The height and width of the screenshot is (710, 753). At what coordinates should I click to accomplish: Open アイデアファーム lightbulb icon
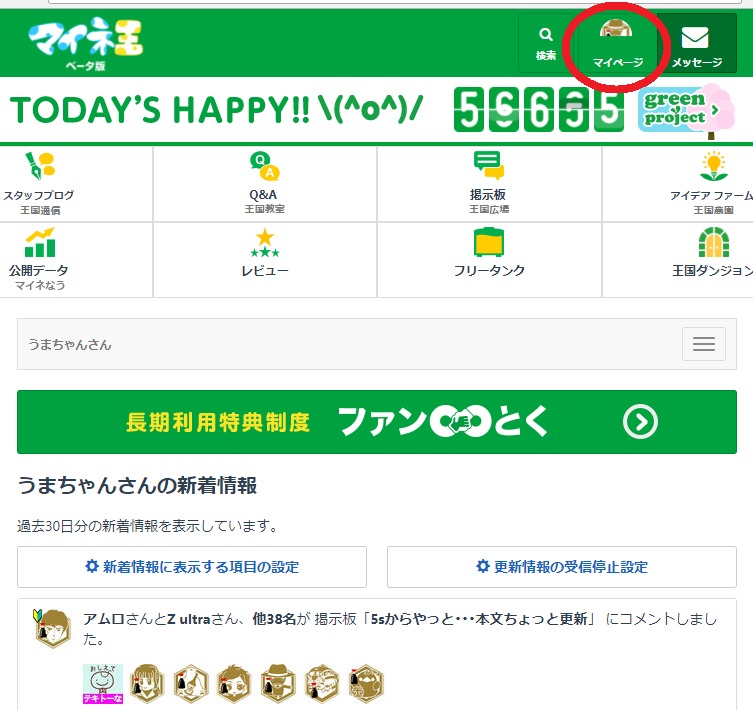point(714,166)
